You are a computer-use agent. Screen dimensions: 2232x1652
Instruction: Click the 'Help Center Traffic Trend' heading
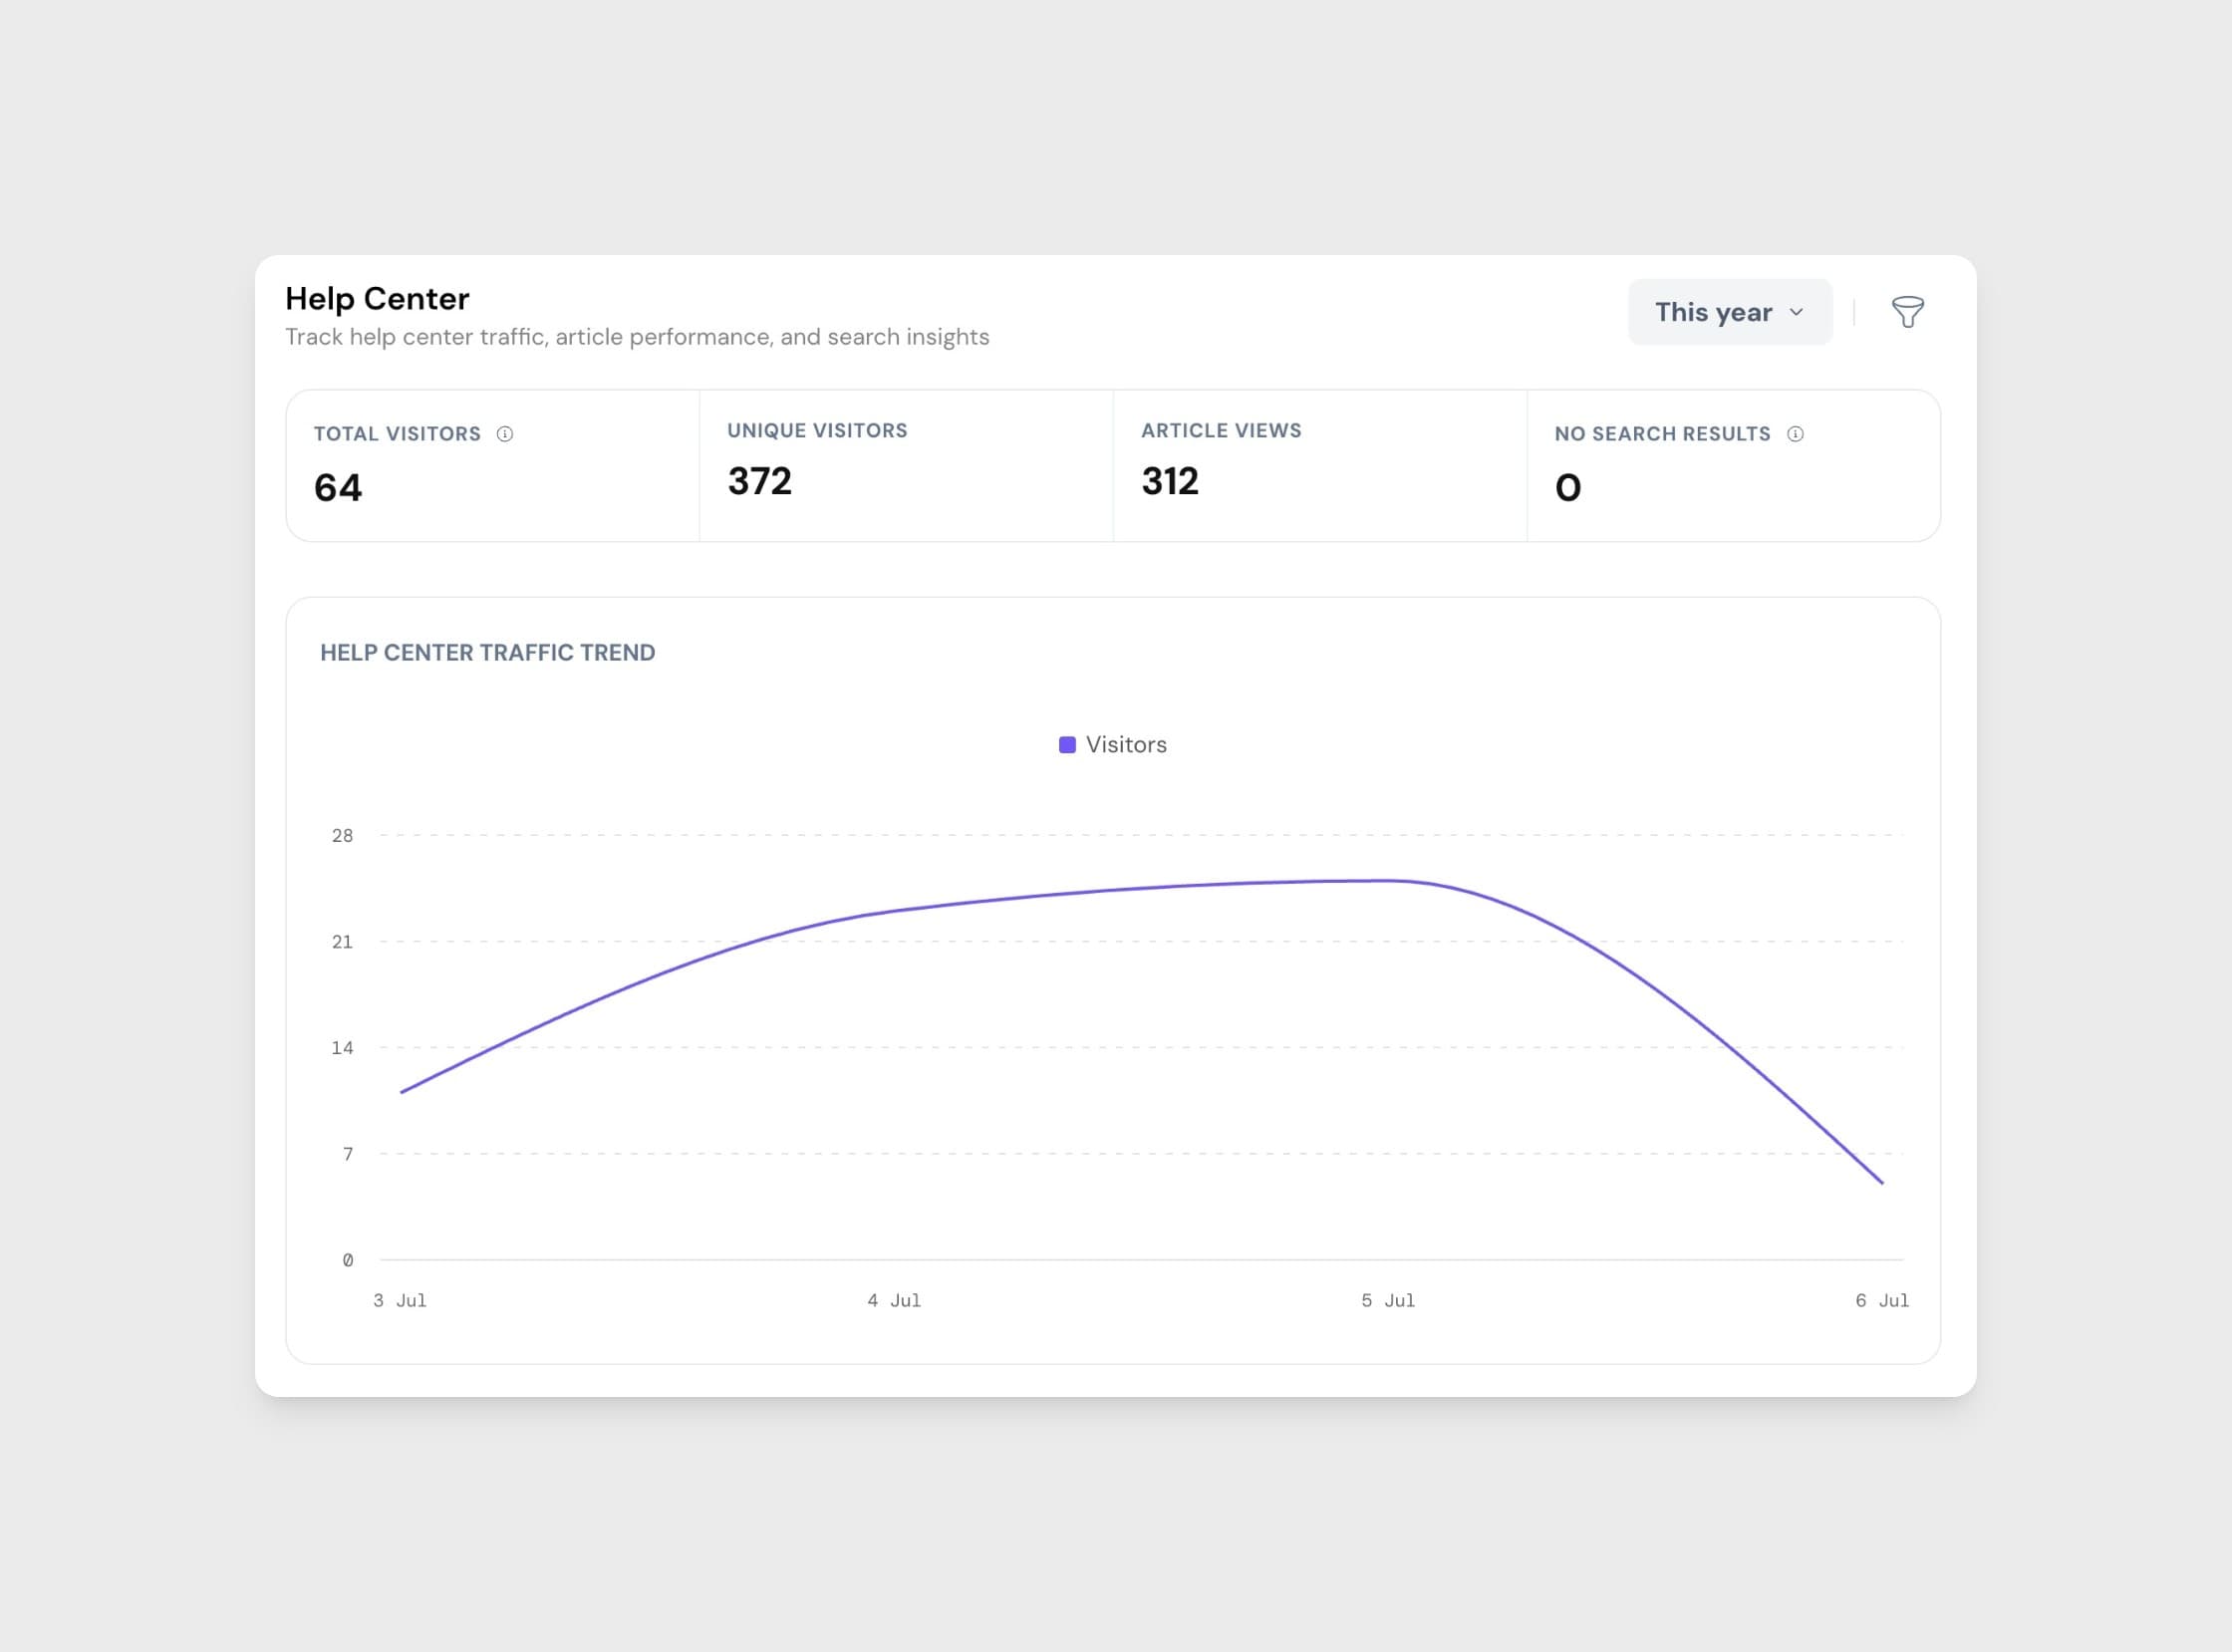coord(487,653)
